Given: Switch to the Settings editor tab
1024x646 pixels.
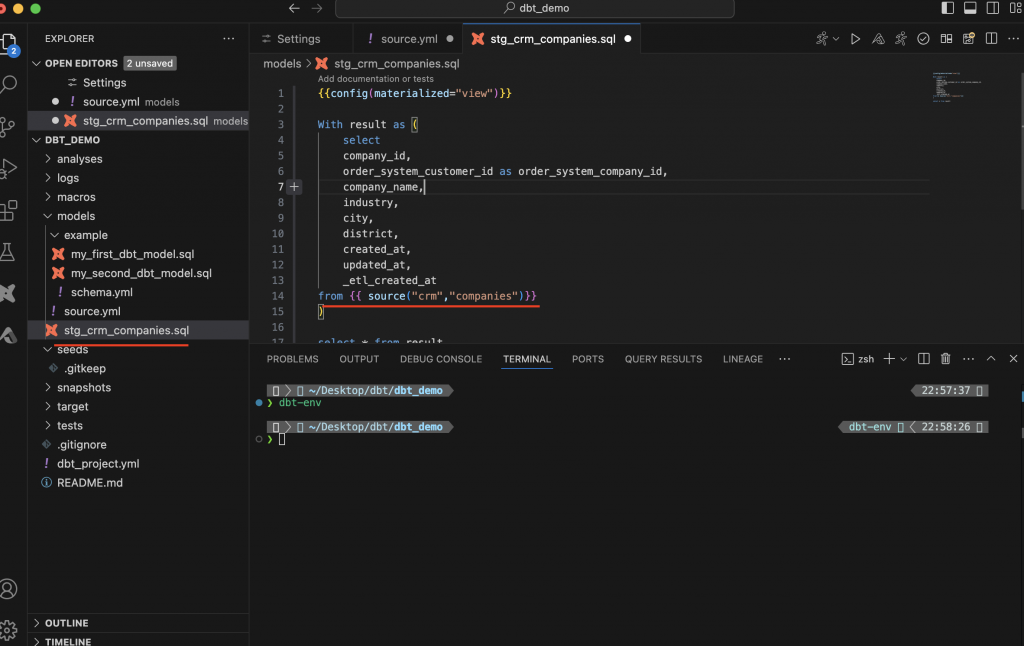Looking at the screenshot, I should [301, 39].
